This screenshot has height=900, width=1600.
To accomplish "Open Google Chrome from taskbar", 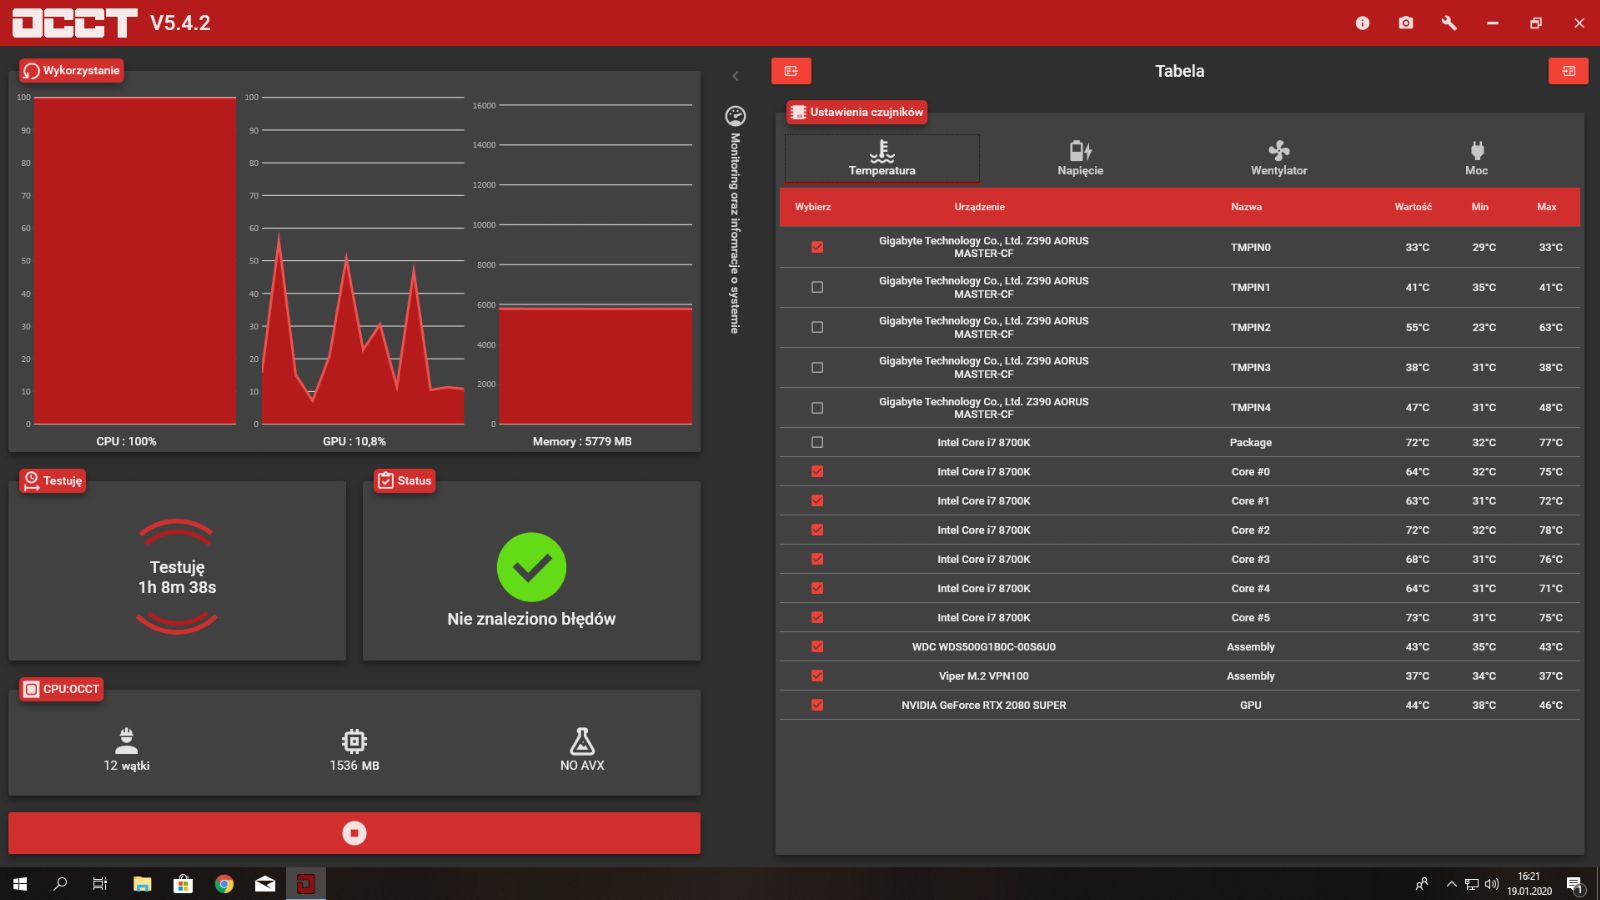I will coord(224,884).
